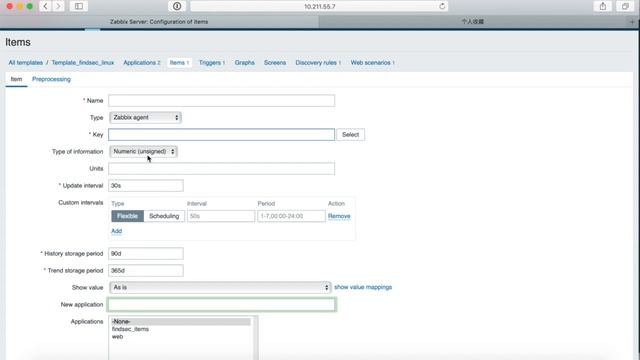Screen dimensions: 640x360
Task: Click Select button next to Key
Action: [350, 135]
